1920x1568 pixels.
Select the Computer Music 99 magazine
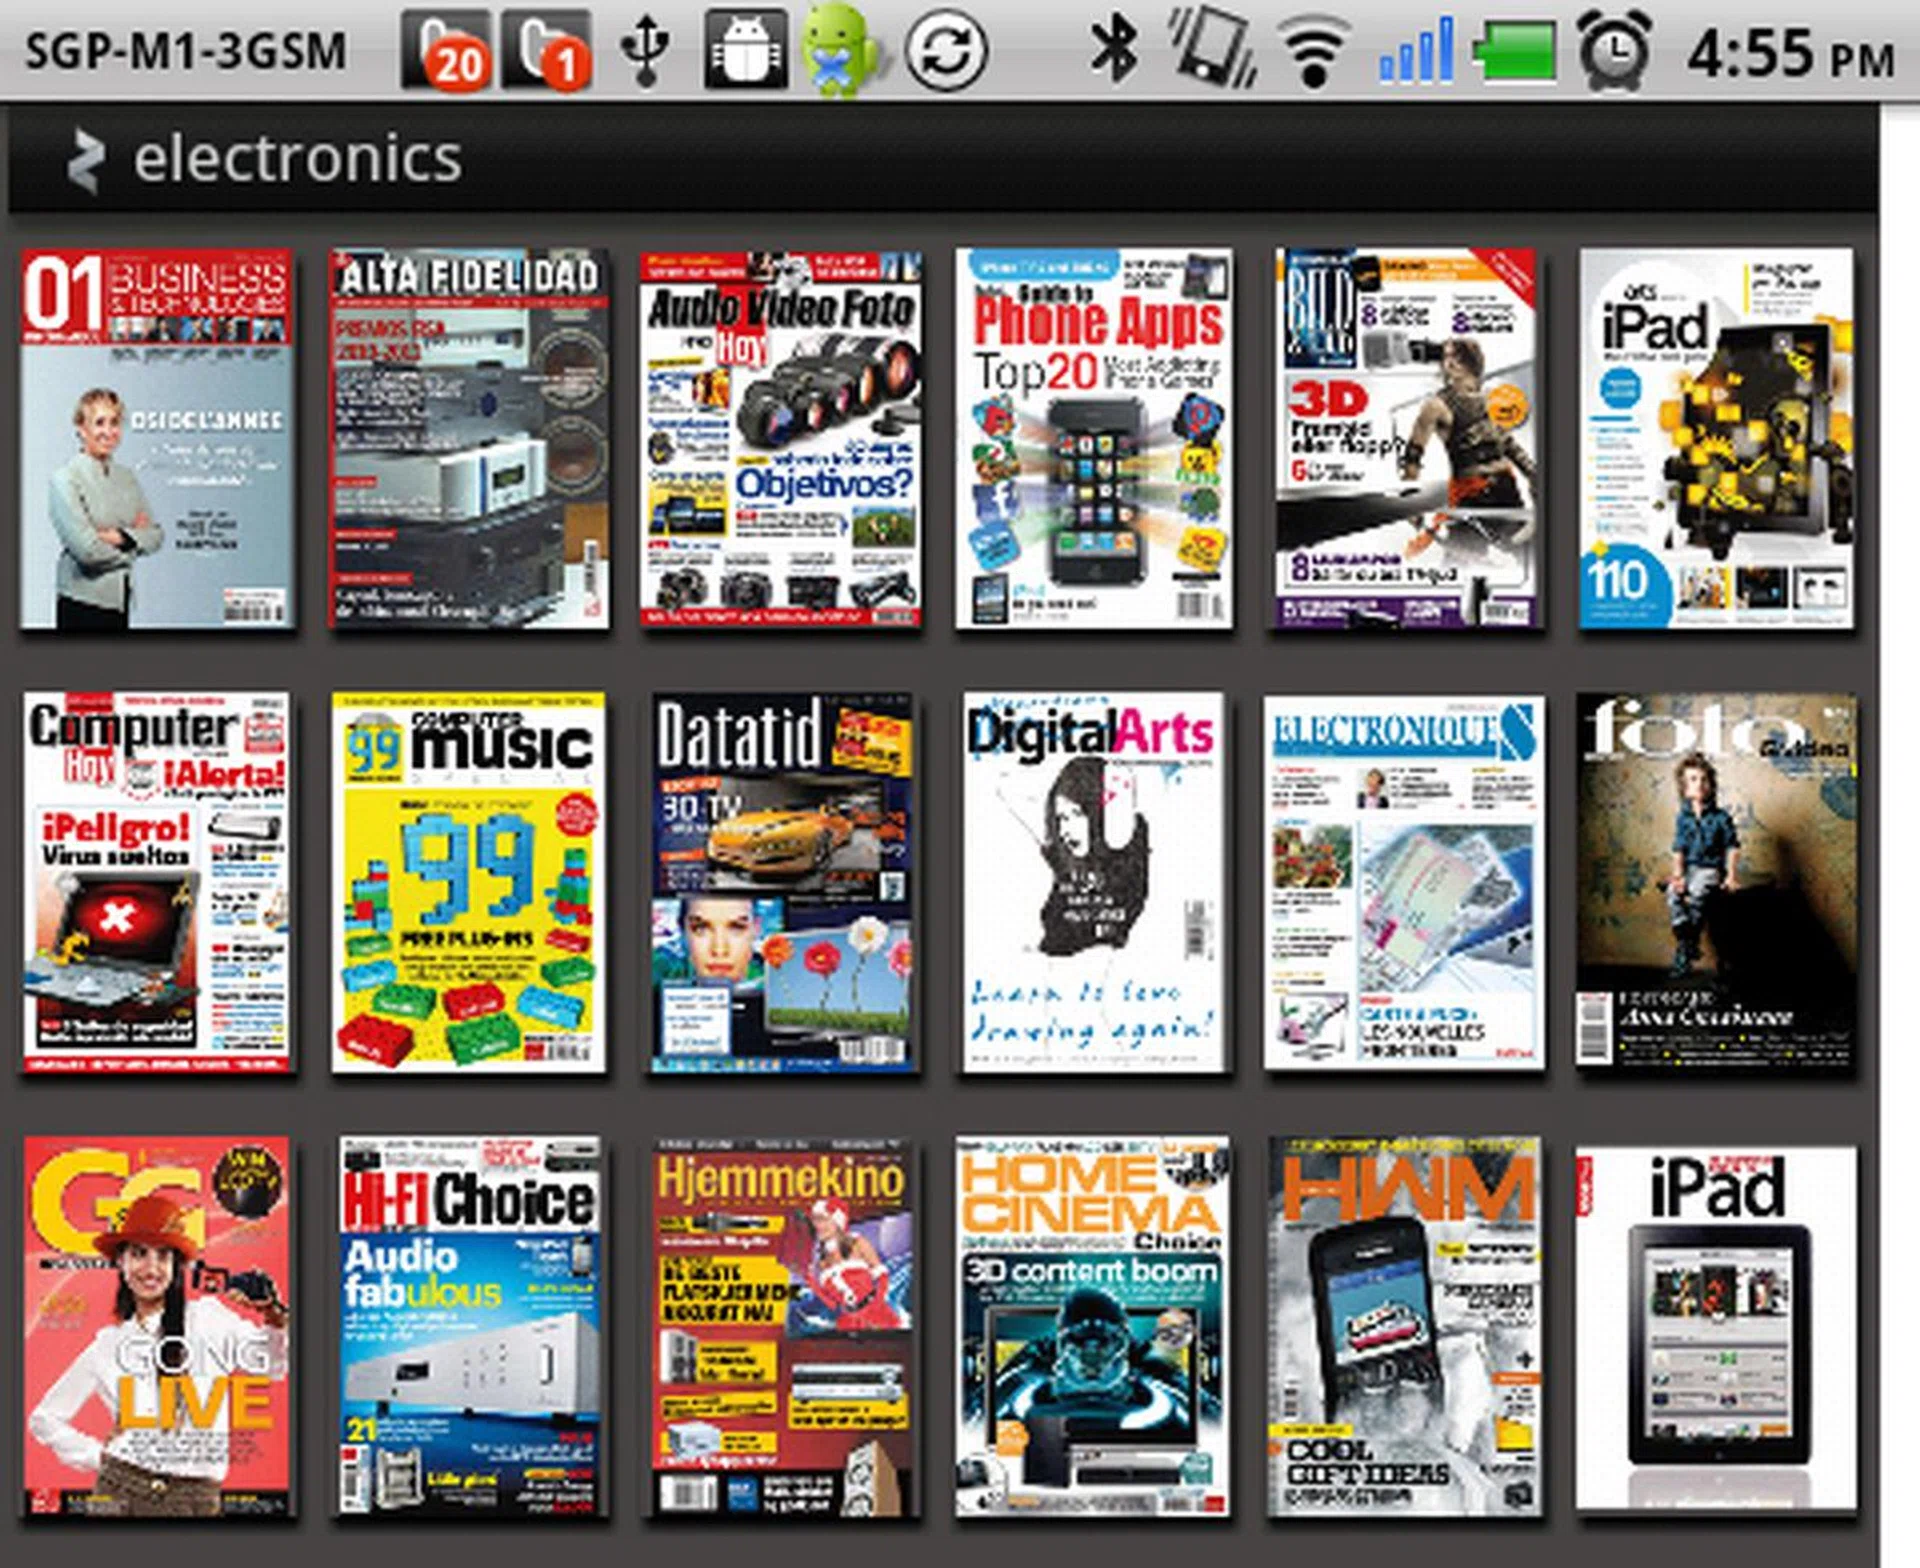pyautogui.click(x=468, y=882)
